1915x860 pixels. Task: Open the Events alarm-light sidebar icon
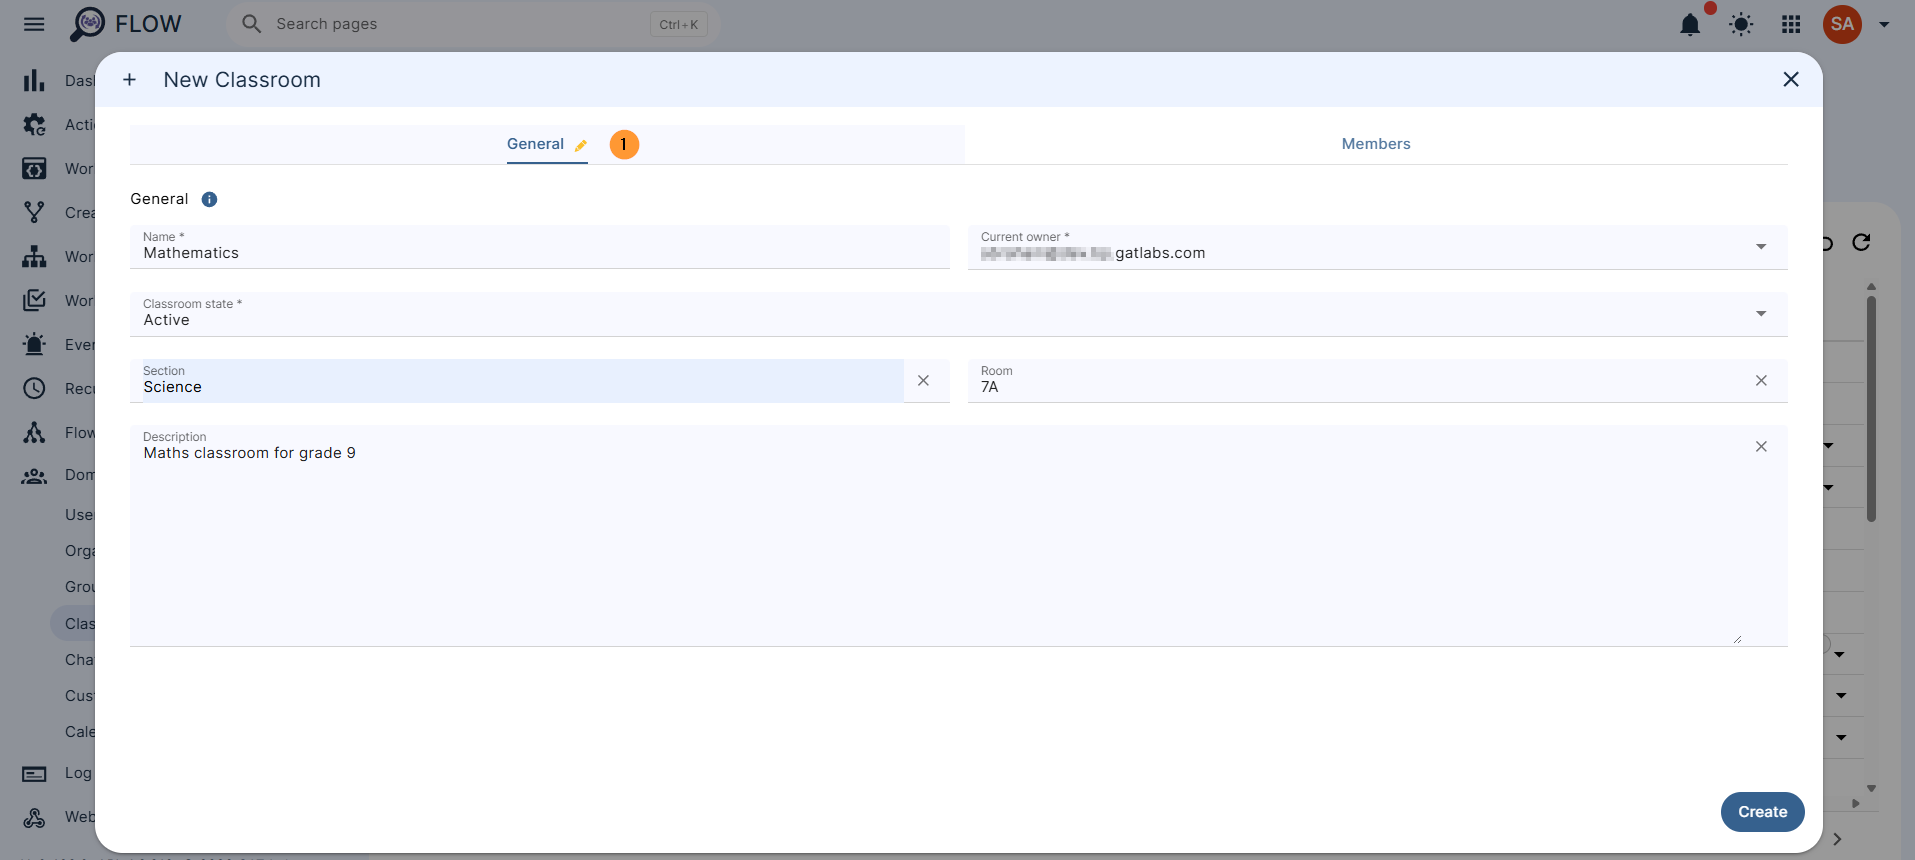pyautogui.click(x=34, y=344)
